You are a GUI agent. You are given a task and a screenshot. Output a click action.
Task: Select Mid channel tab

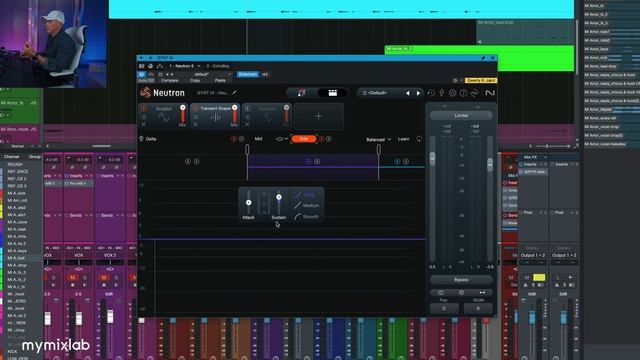pos(258,139)
